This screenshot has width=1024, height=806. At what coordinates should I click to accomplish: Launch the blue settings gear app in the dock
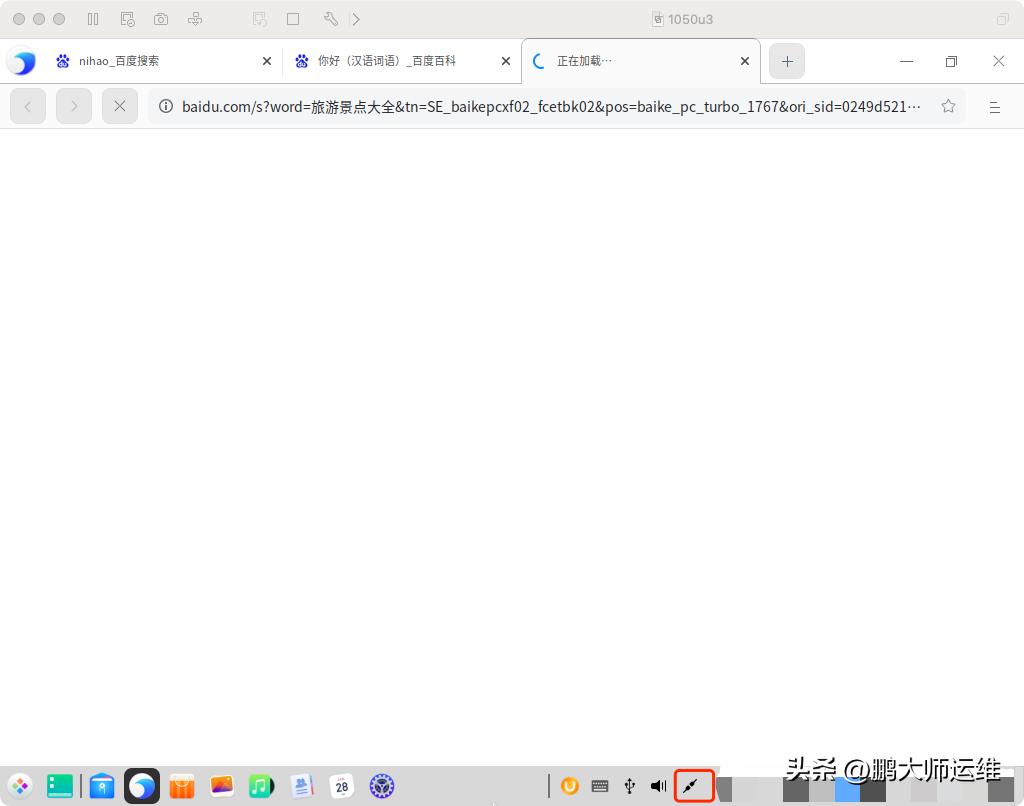tap(381, 786)
